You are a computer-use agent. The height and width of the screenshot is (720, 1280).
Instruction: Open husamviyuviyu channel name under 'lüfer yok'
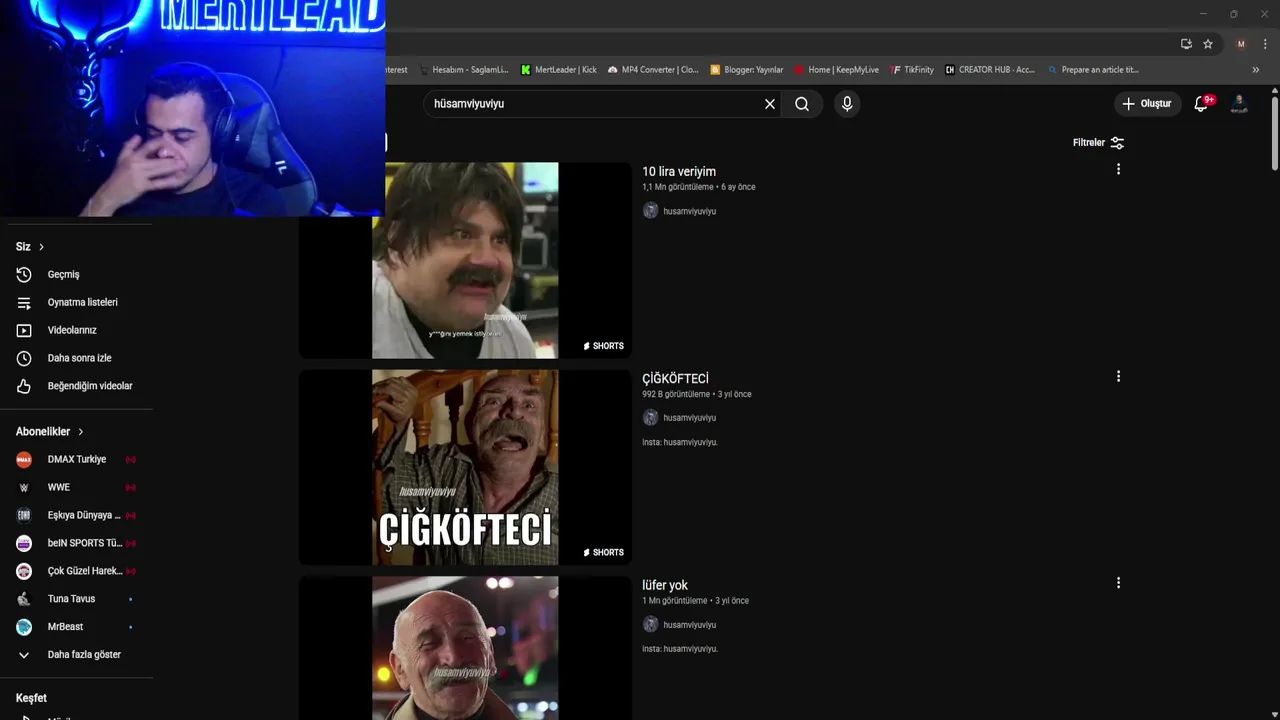point(690,625)
